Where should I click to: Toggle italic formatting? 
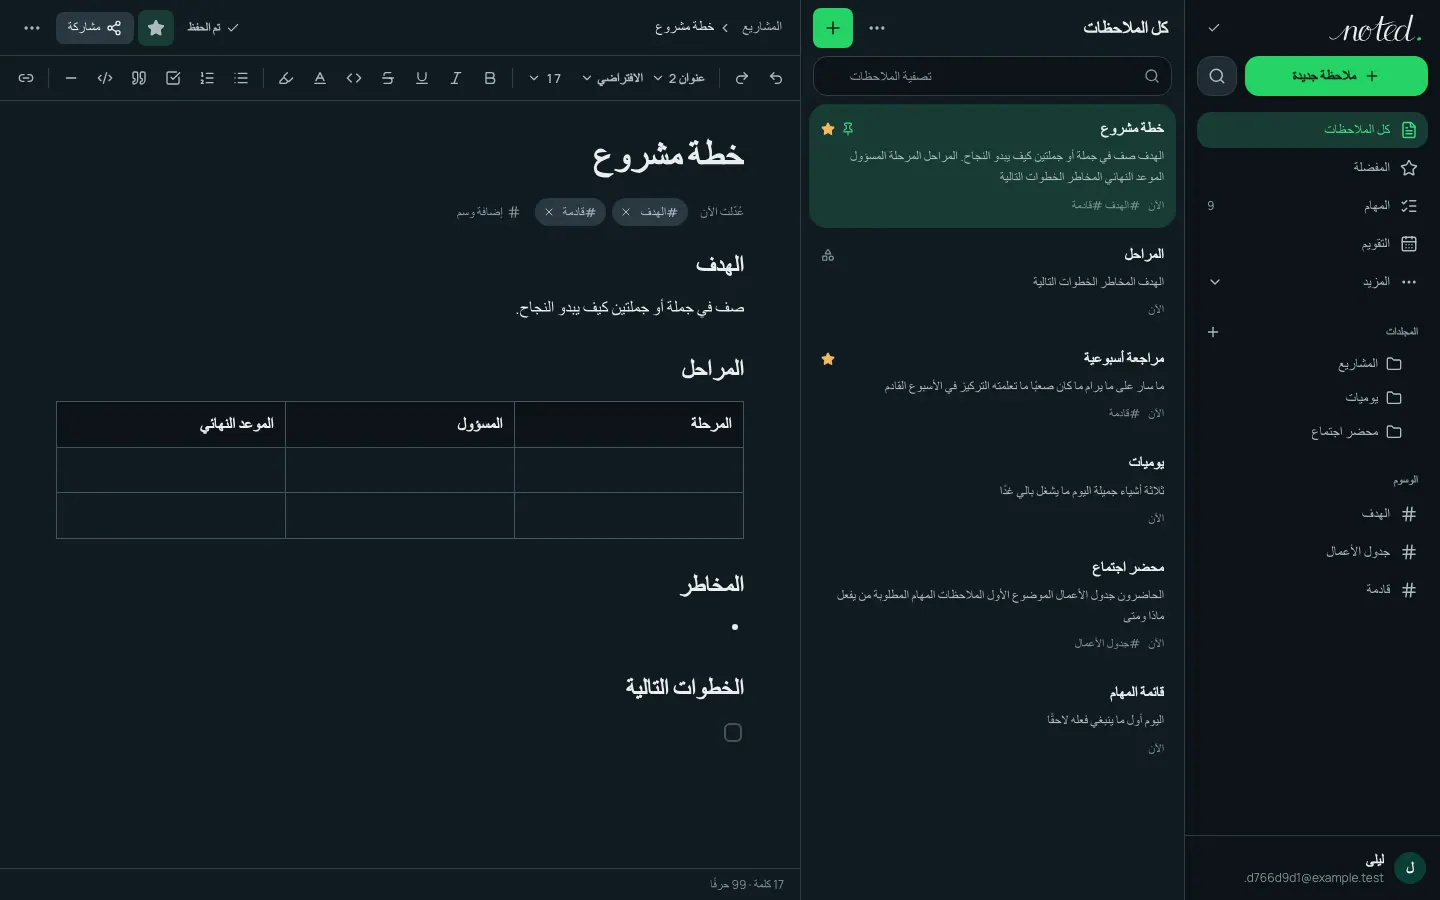click(456, 78)
